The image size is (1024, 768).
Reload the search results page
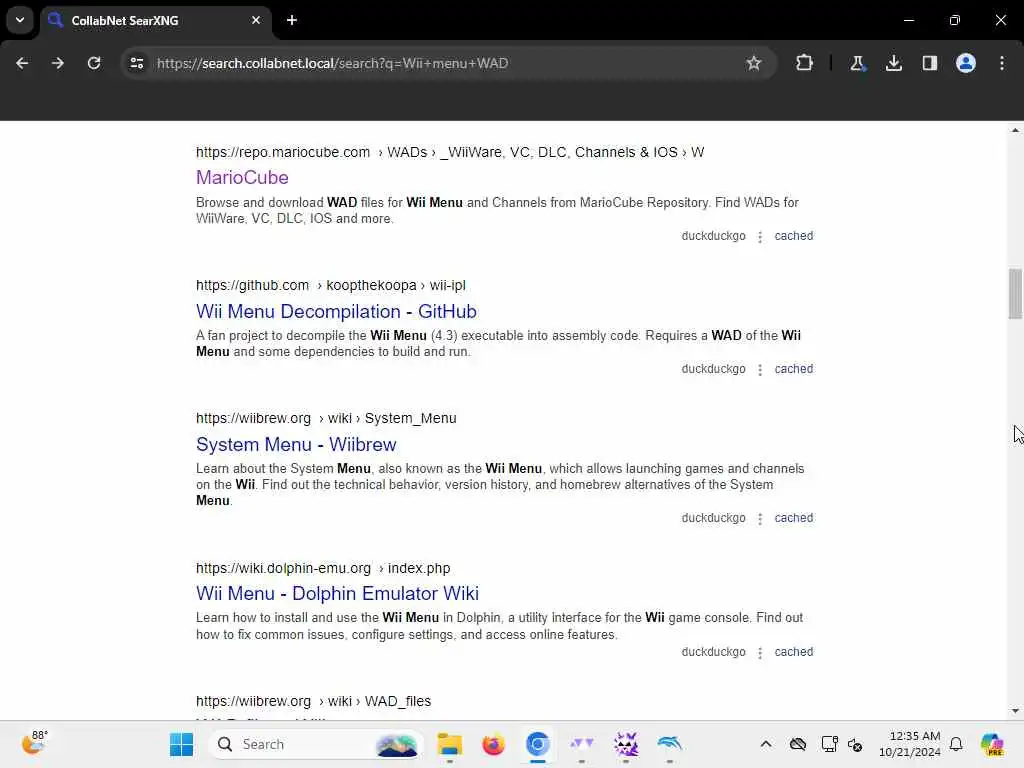click(94, 63)
